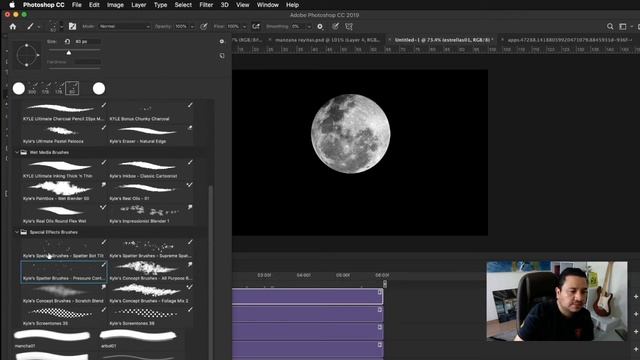Viewport: 640px width, 360px height.
Task: Reset brush size restore icon
Action: pyautogui.click(x=67, y=42)
